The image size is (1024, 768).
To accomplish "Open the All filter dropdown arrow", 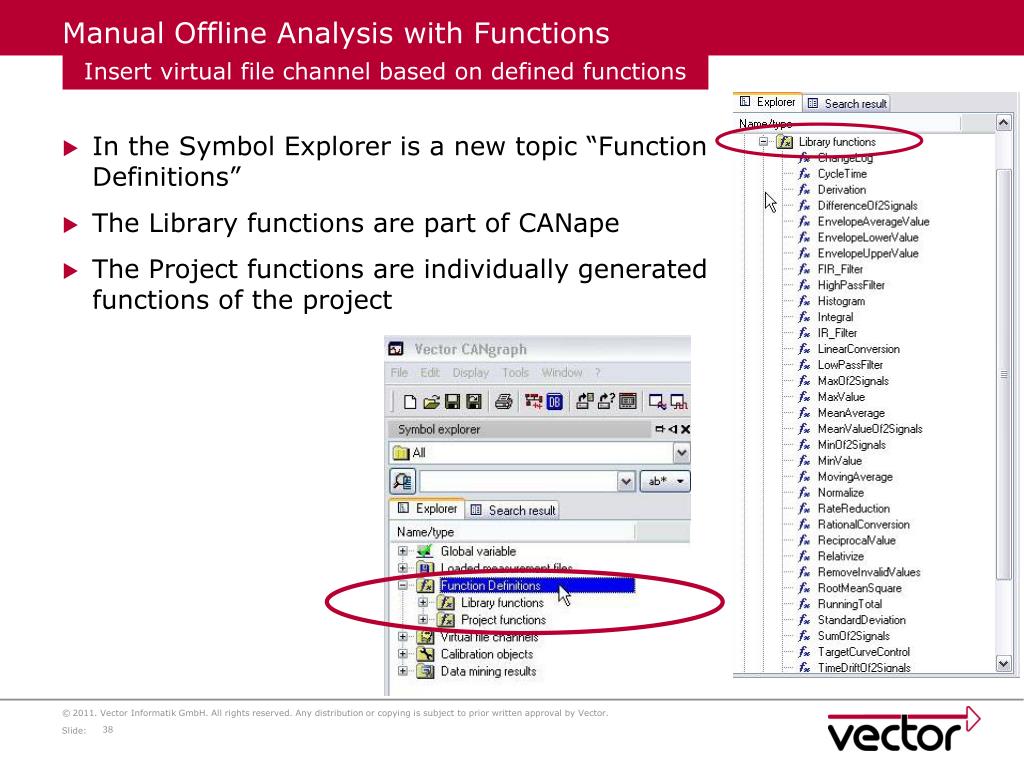I will (681, 453).
